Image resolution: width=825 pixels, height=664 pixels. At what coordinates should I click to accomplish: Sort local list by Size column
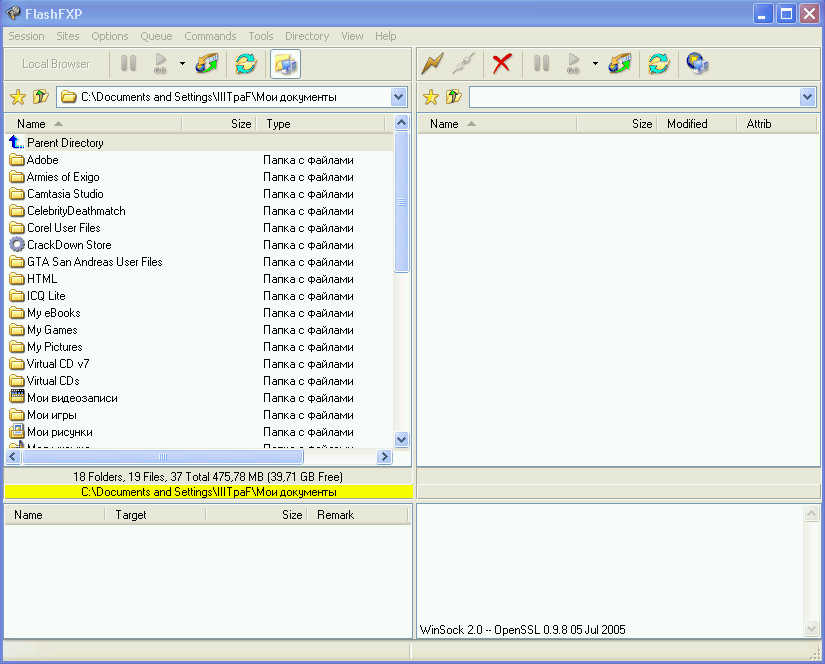219,124
